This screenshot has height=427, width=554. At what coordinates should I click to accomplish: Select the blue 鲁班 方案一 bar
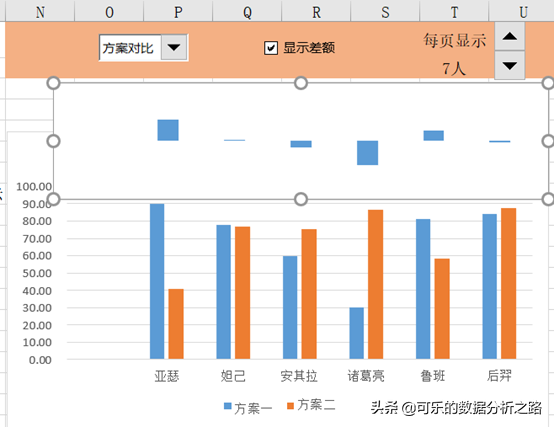coord(423,289)
